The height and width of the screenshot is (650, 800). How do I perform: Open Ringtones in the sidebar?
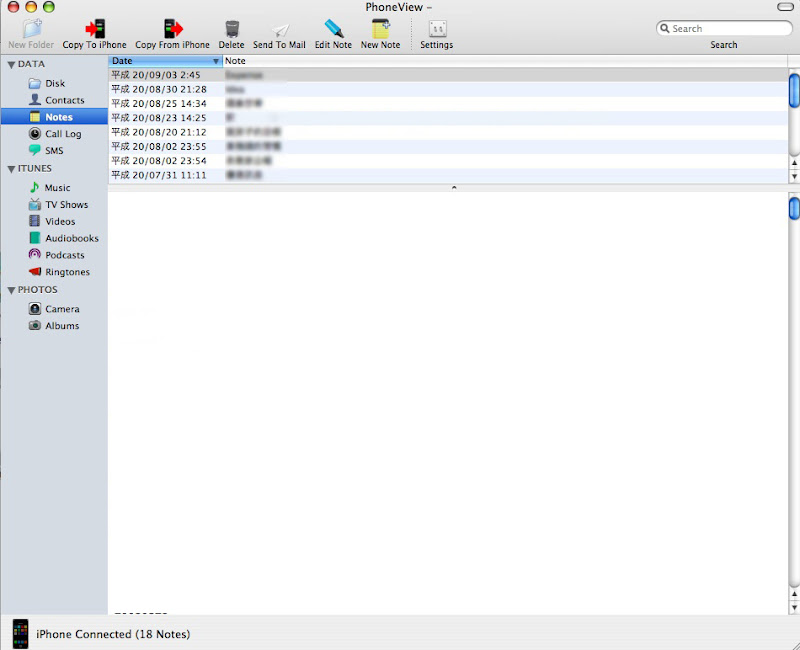[59, 272]
